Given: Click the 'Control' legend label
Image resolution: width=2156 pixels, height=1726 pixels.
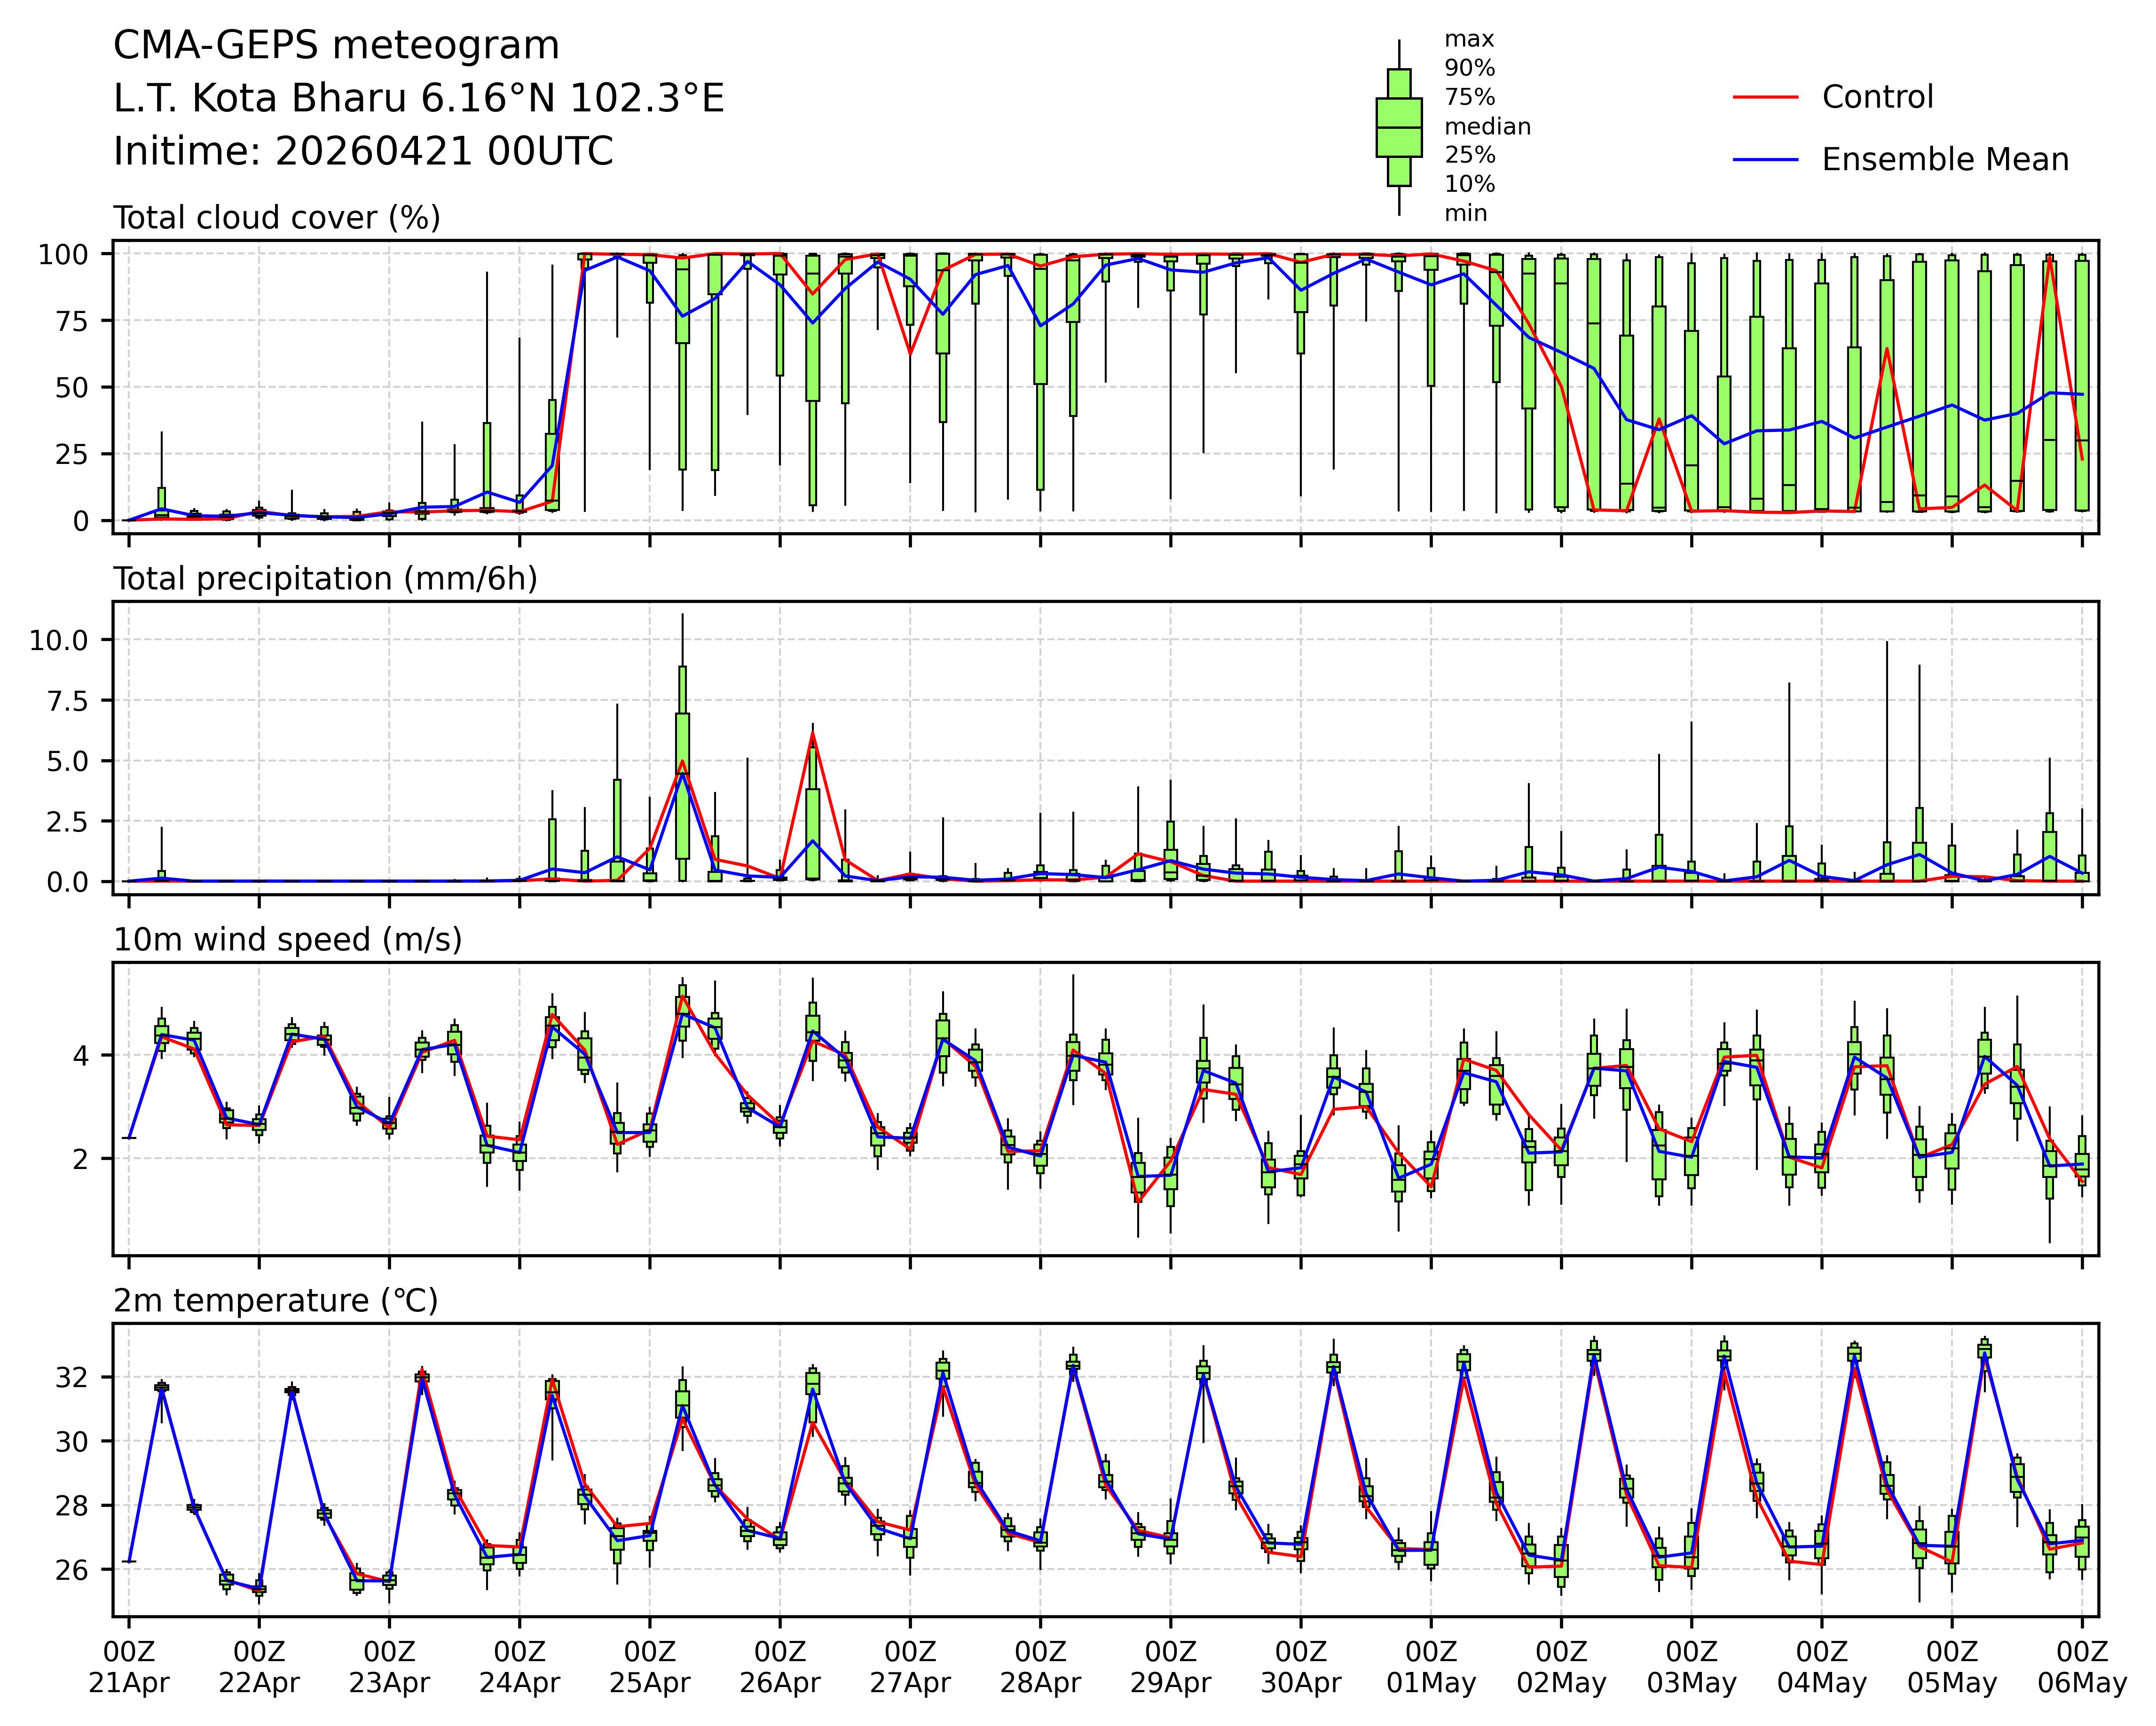Looking at the screenshot, I should [1877, 97].
